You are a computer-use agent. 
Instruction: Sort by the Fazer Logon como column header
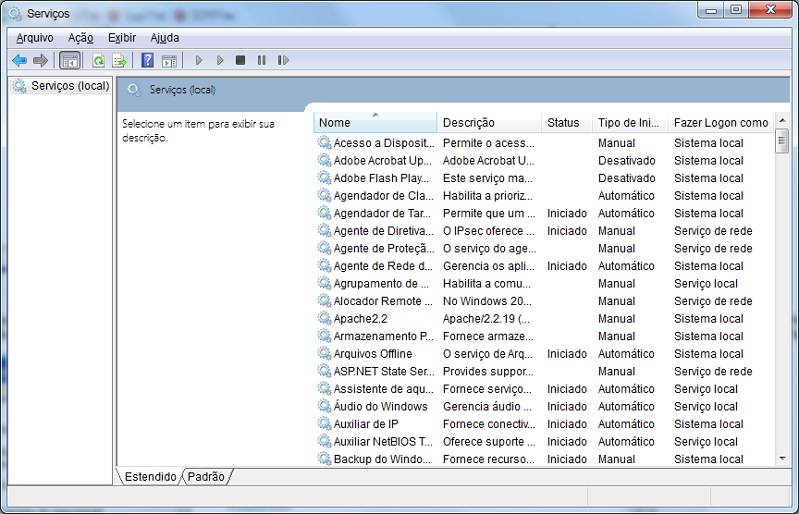coord(721,122)
